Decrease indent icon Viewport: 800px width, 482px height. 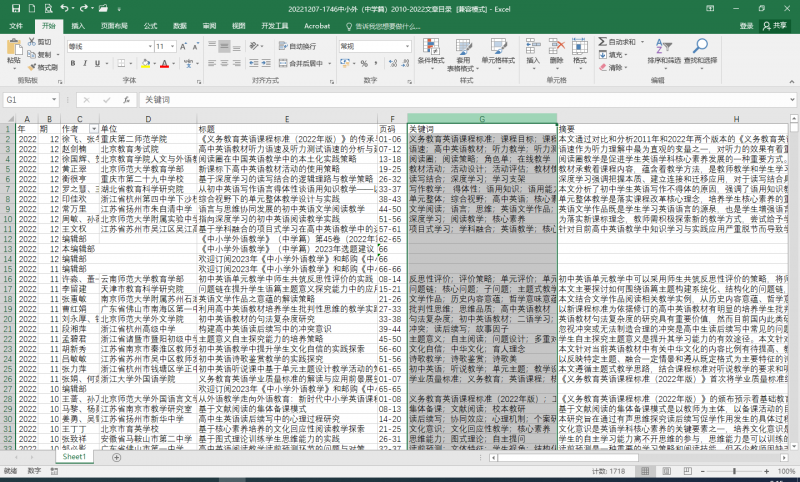254,63
